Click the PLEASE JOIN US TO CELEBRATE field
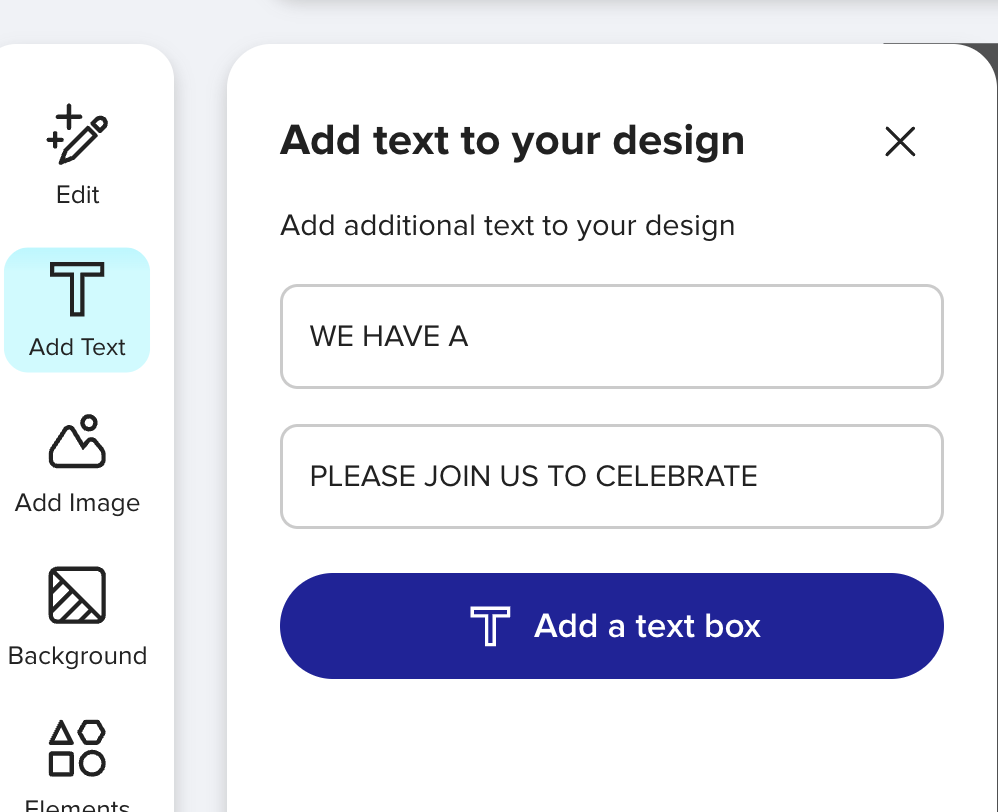The image size is (998, 812). (x=612, y=477)
